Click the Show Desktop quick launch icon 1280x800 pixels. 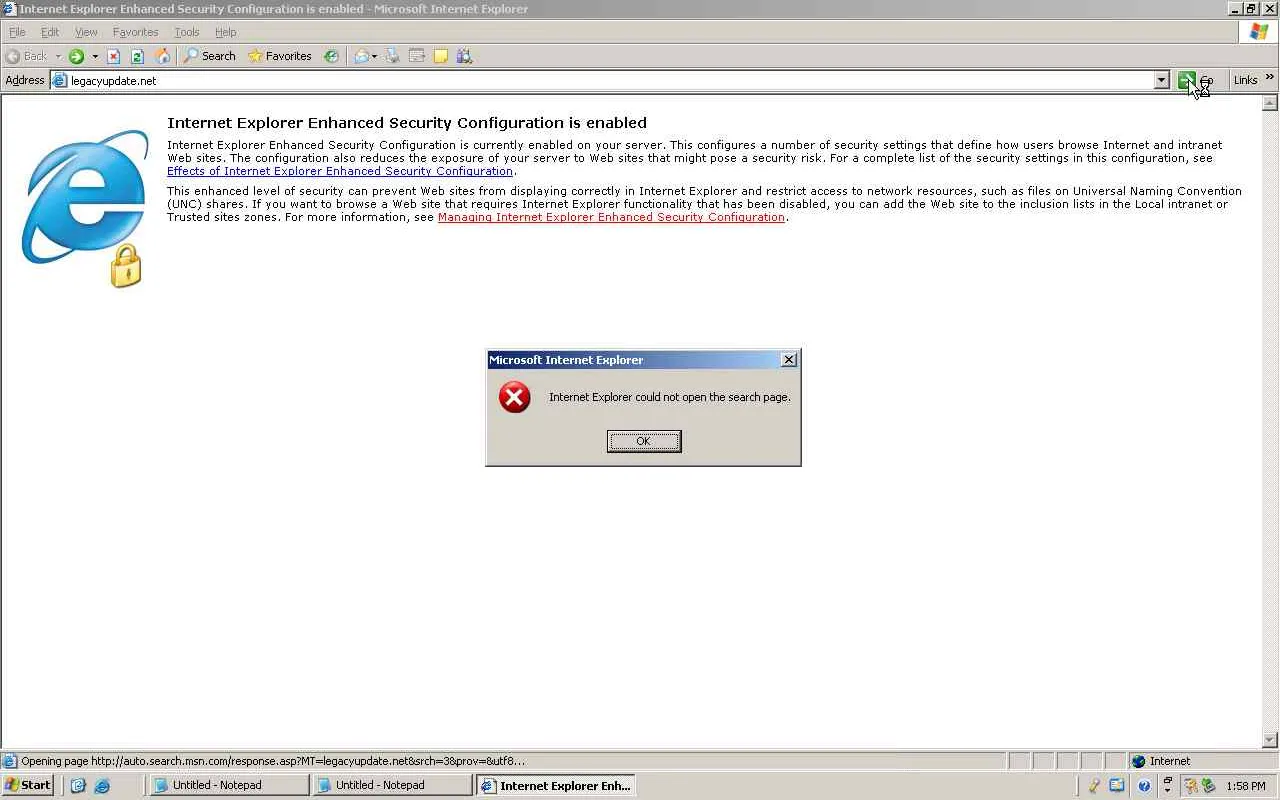pyautogui.click(x=78, y=786)
